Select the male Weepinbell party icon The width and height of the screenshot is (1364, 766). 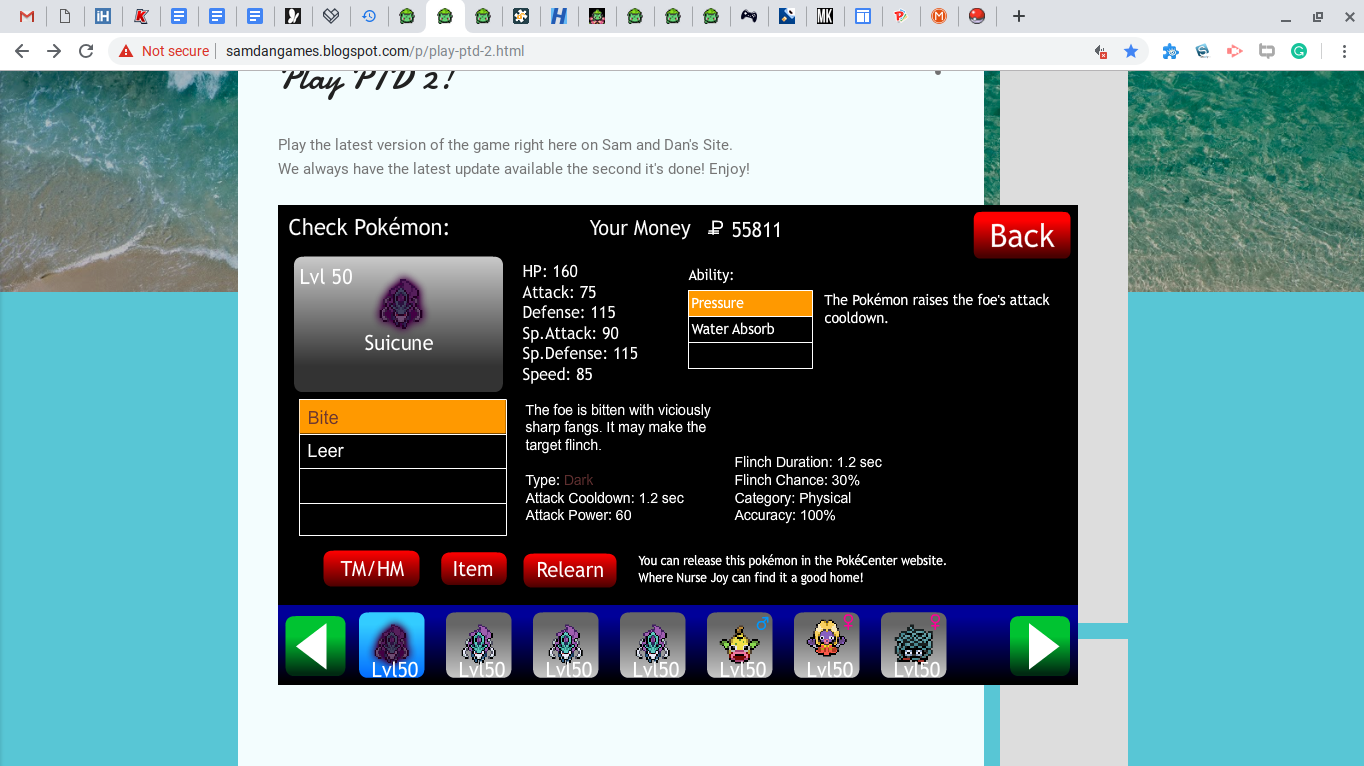(x=739, y=645)
